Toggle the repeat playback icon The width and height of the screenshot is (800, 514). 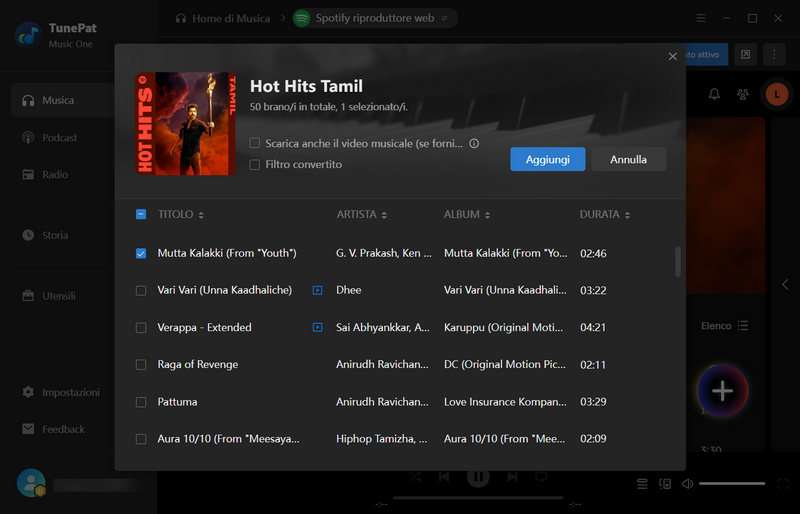click(541, 477)
